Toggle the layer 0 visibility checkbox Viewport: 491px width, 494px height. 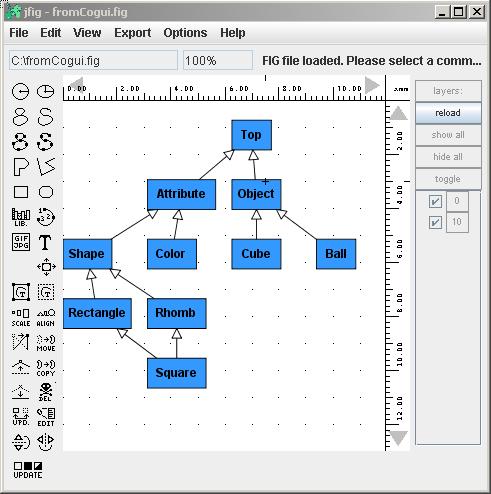435,201
